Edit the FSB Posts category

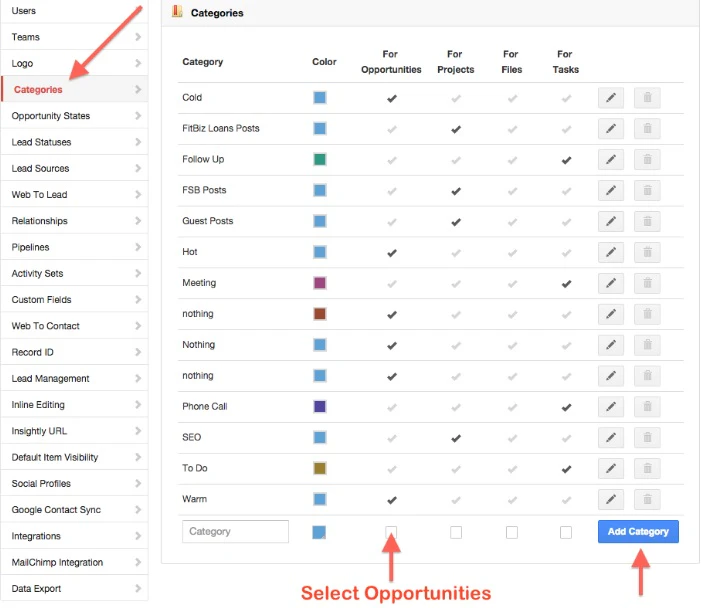point(611,190)
